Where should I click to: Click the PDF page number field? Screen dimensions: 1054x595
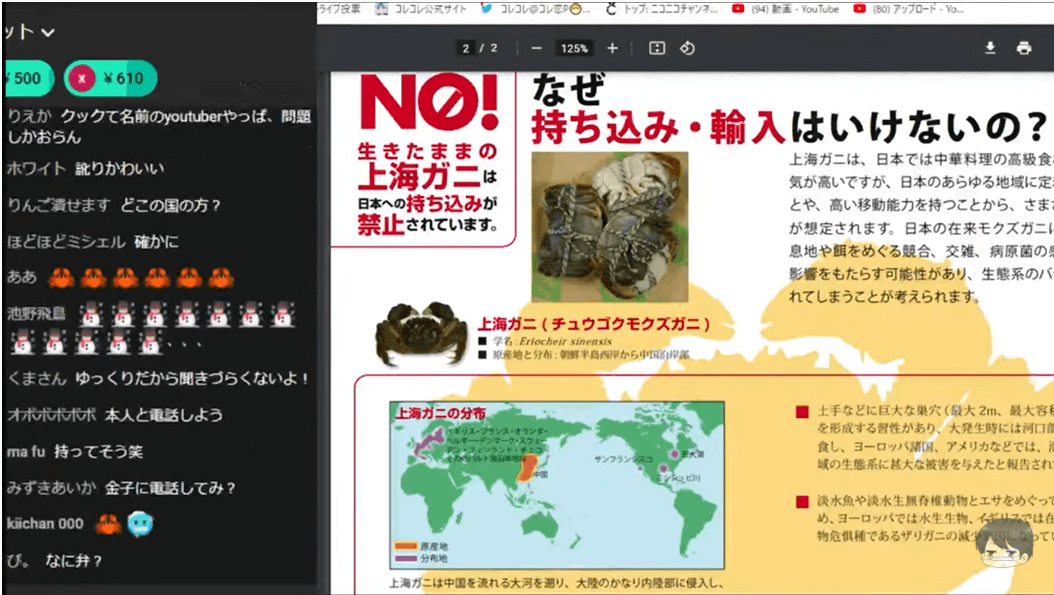(466, 48)
